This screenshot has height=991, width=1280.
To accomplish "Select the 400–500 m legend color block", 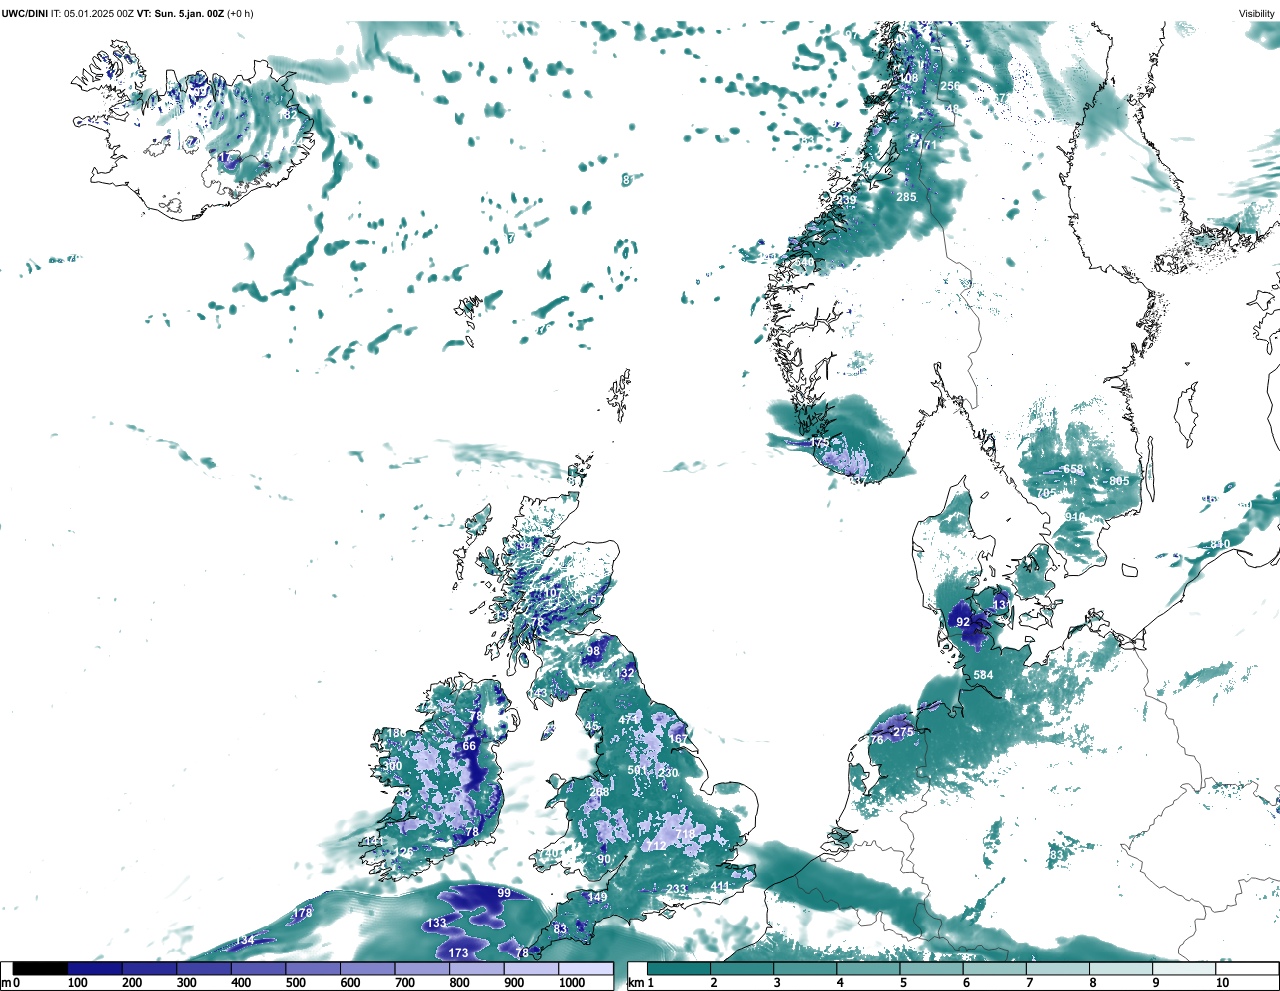I will pyautogui.click(x=258, y=968).
